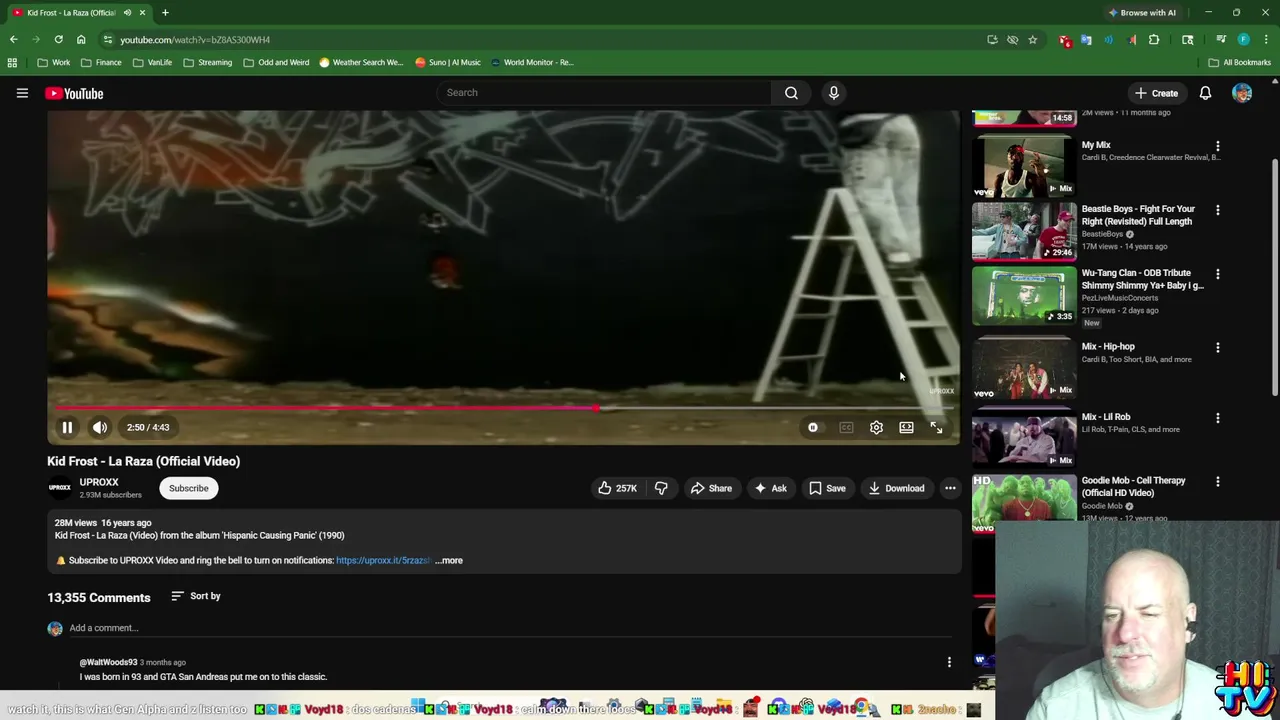This screenshot has width=1280, height=720.
Task: Mute the video volume speaker icon
Action: [x=100, y=427]
